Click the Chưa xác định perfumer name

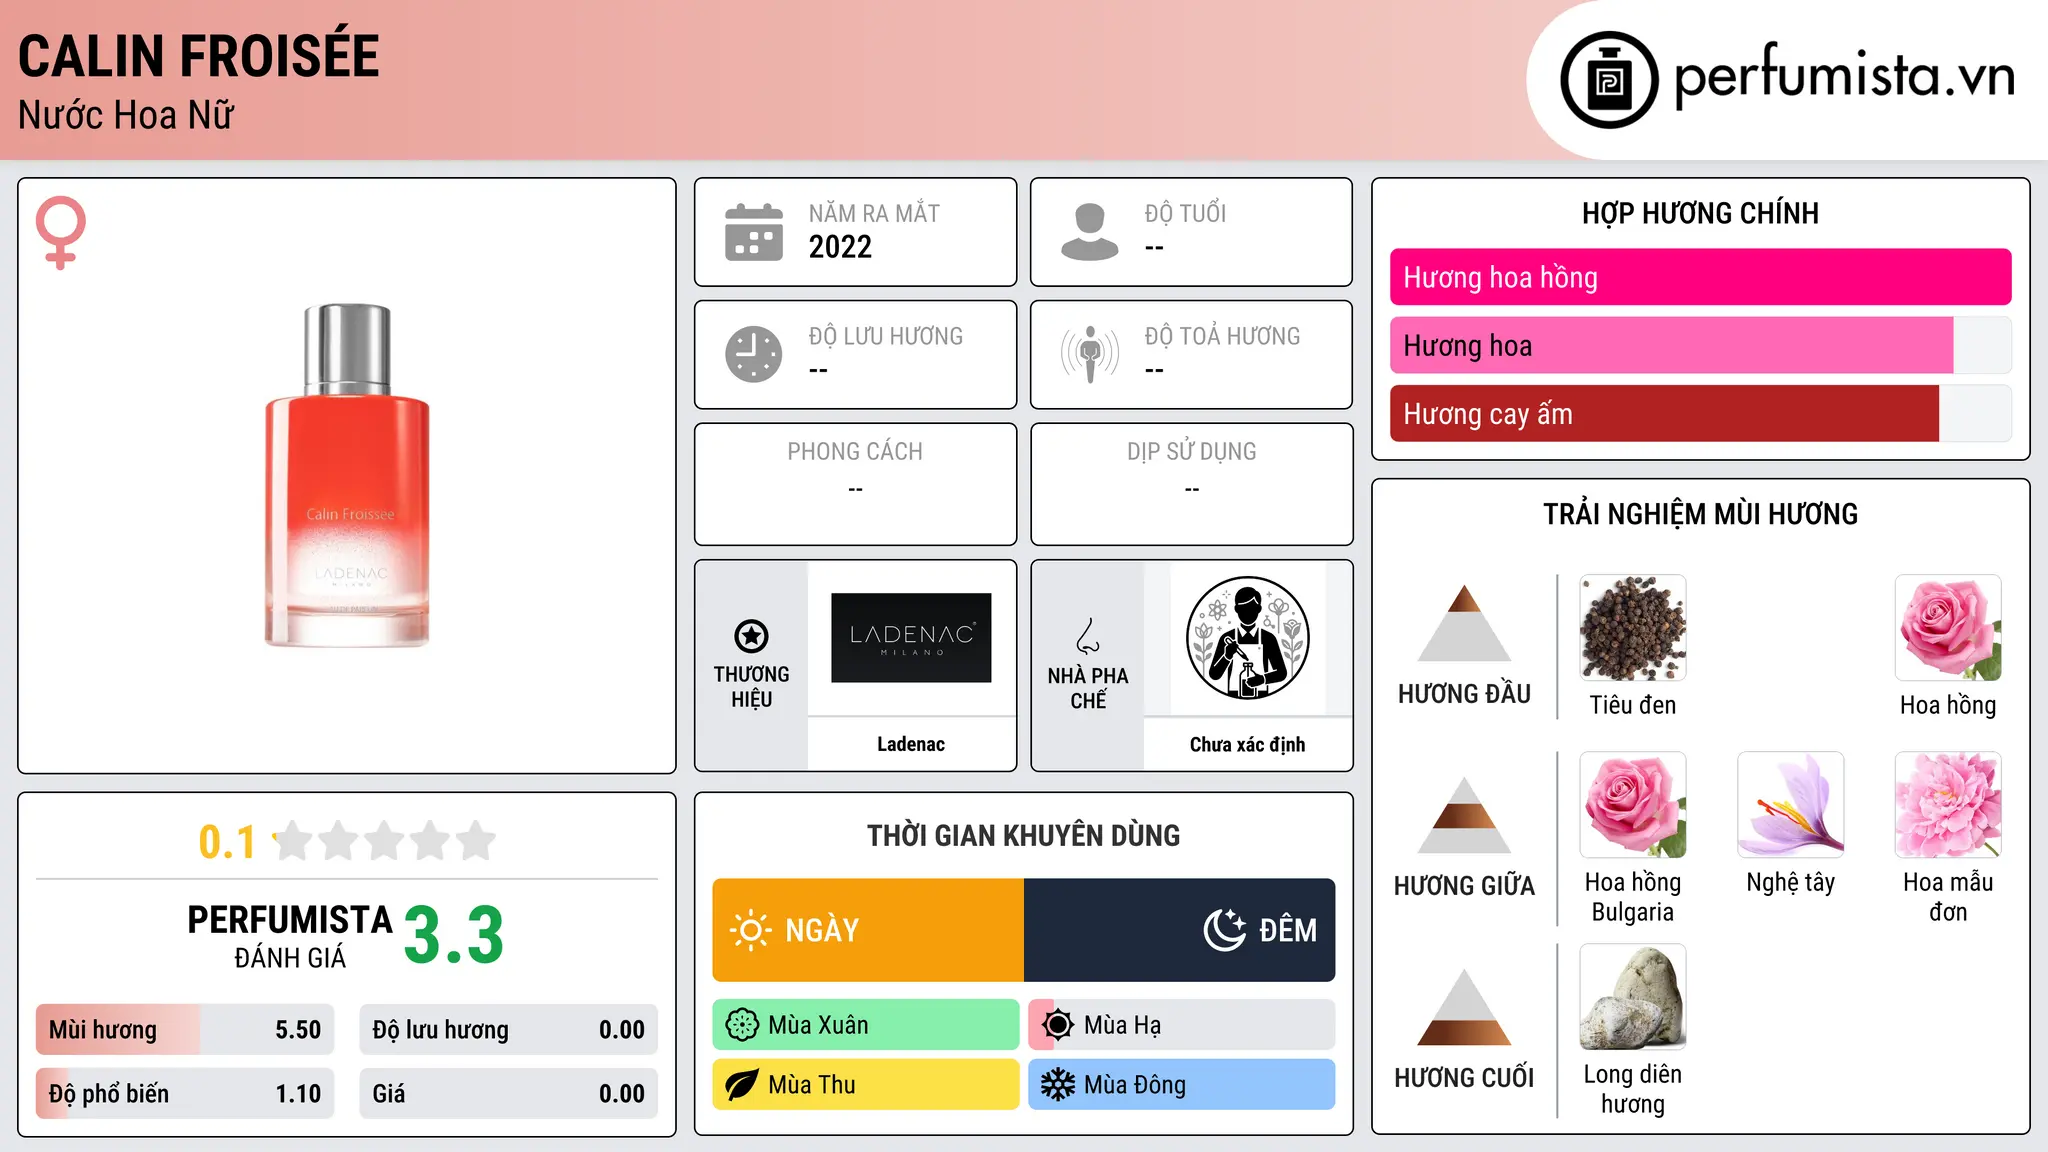coord(1247,744)
